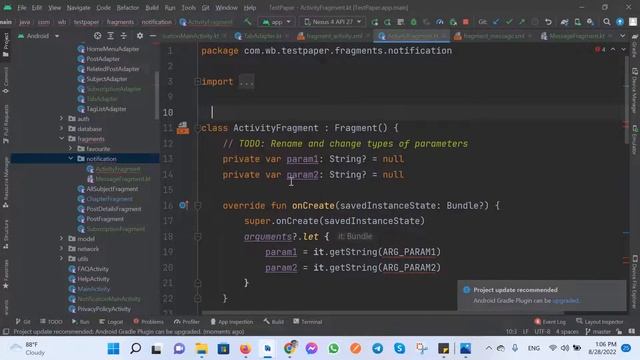Open the File menu

tap(22, 8)
